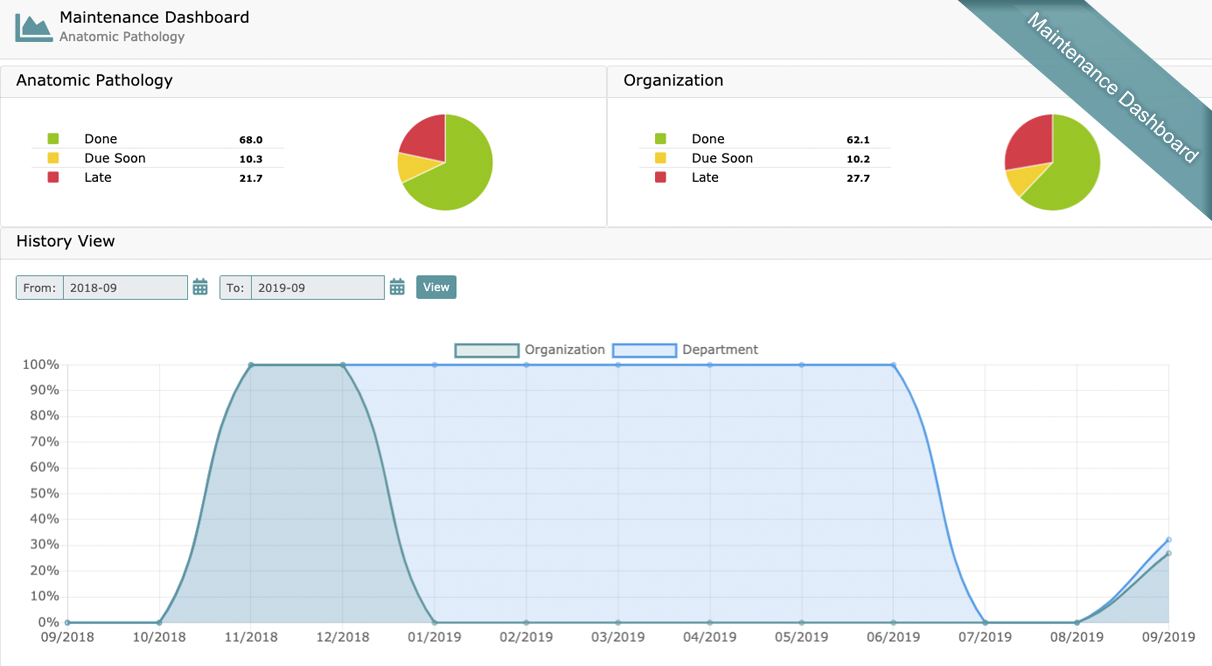The image size is (1212, 666).
Task: Click Department data point at 06/2019
Action: 893,365
